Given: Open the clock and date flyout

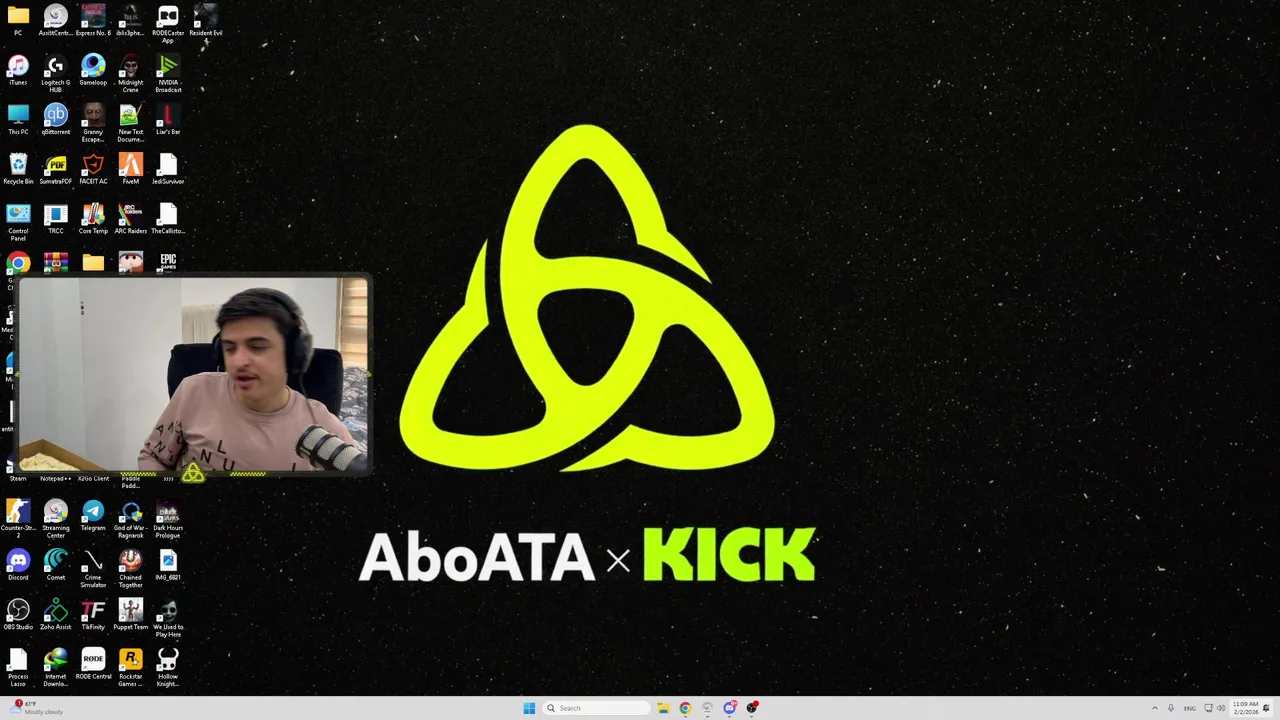Looking at the screenshot, I should (x=1245, y=708).
